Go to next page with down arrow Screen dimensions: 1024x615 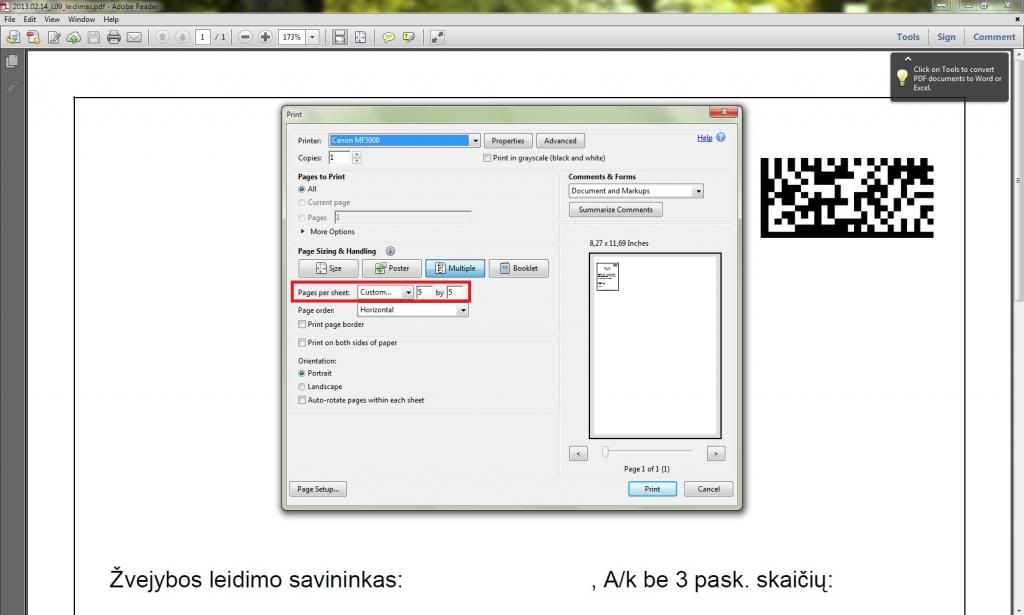pos(182,37)
